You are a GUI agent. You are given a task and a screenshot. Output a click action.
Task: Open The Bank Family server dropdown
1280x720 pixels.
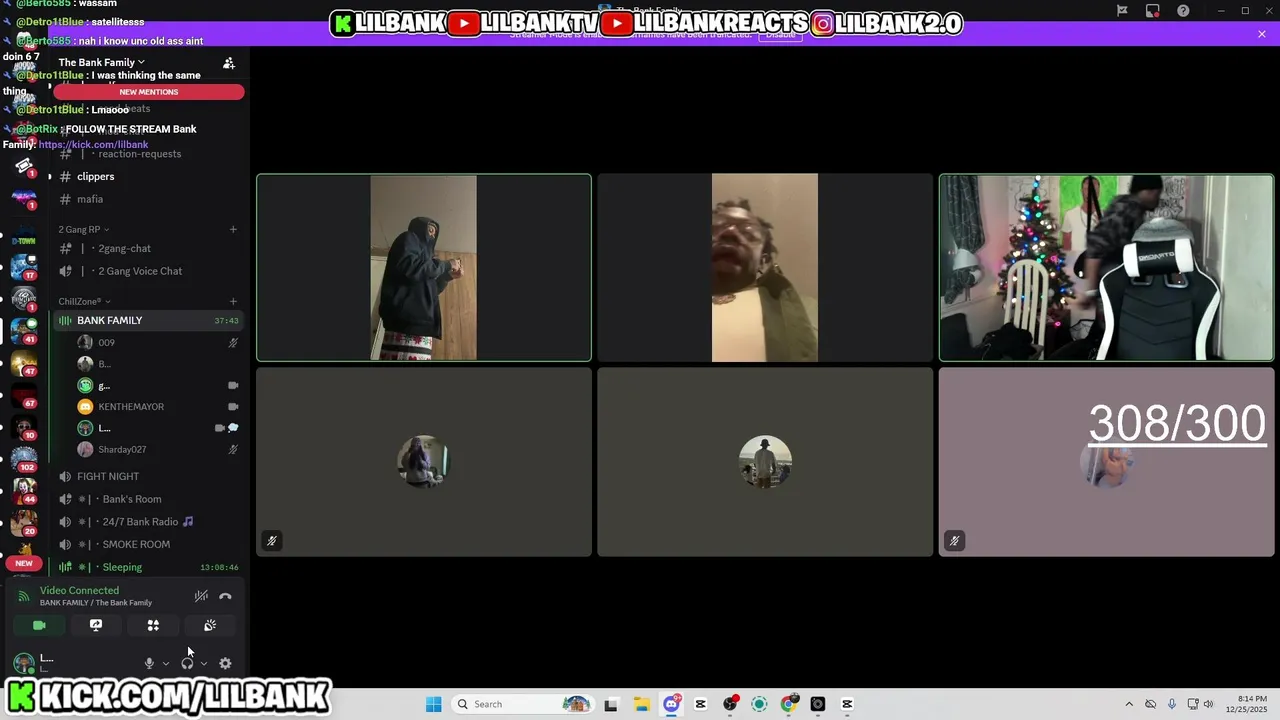[x=101, y=62]
